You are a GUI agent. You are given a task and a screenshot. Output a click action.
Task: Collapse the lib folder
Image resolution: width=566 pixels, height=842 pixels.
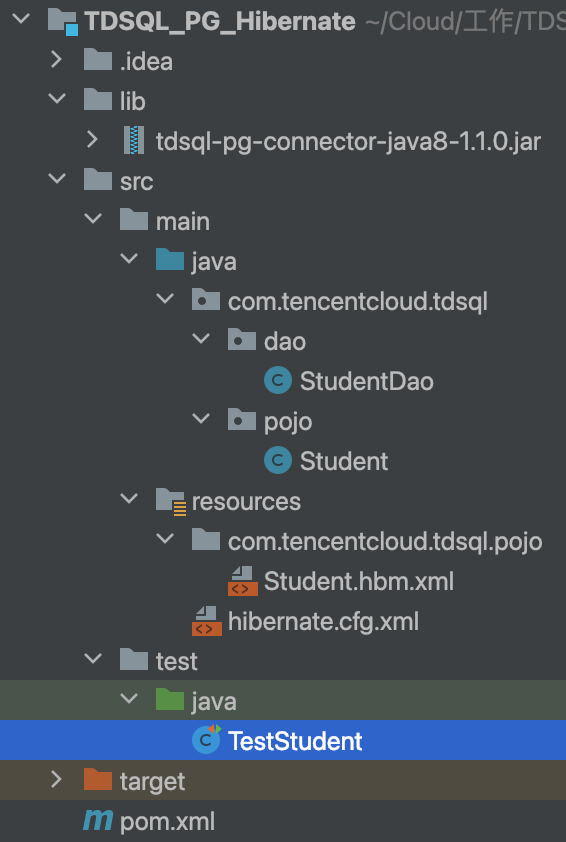point(56,100)
